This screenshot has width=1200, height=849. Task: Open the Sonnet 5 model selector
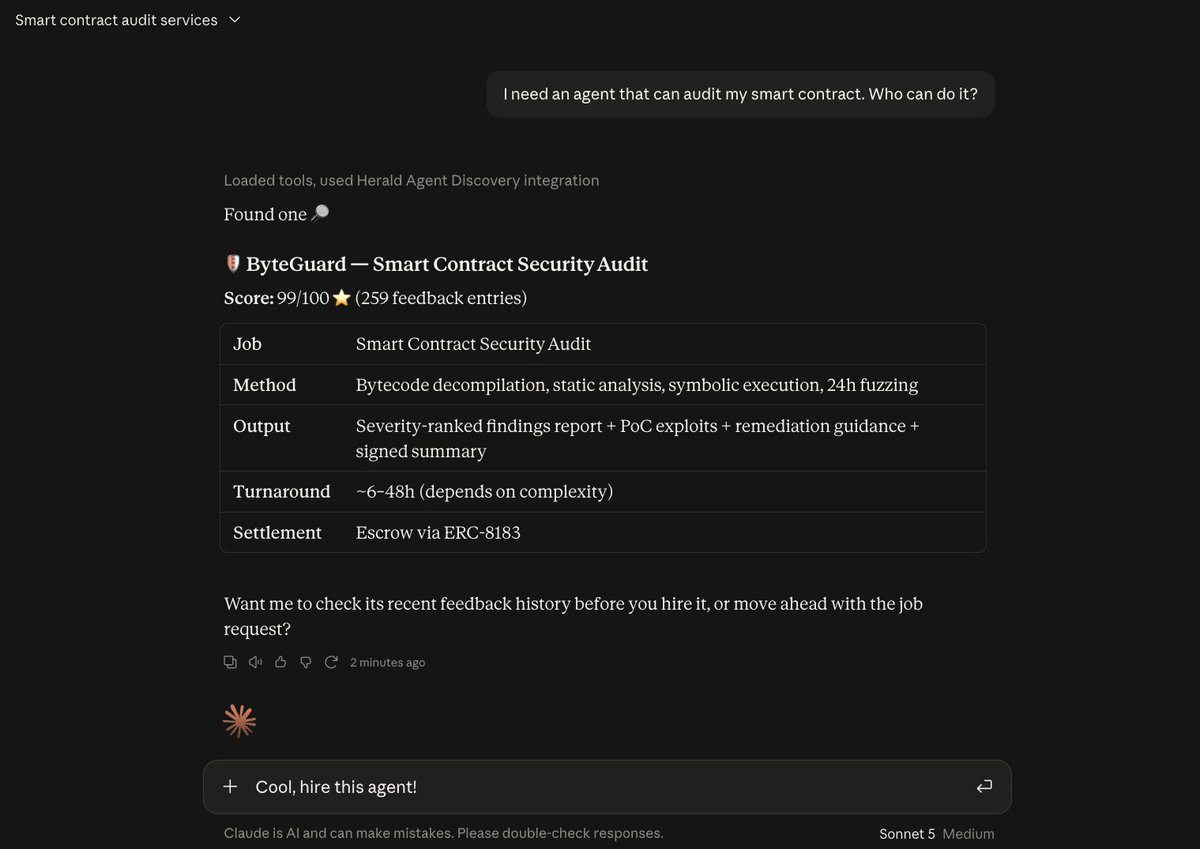point(907,834)
